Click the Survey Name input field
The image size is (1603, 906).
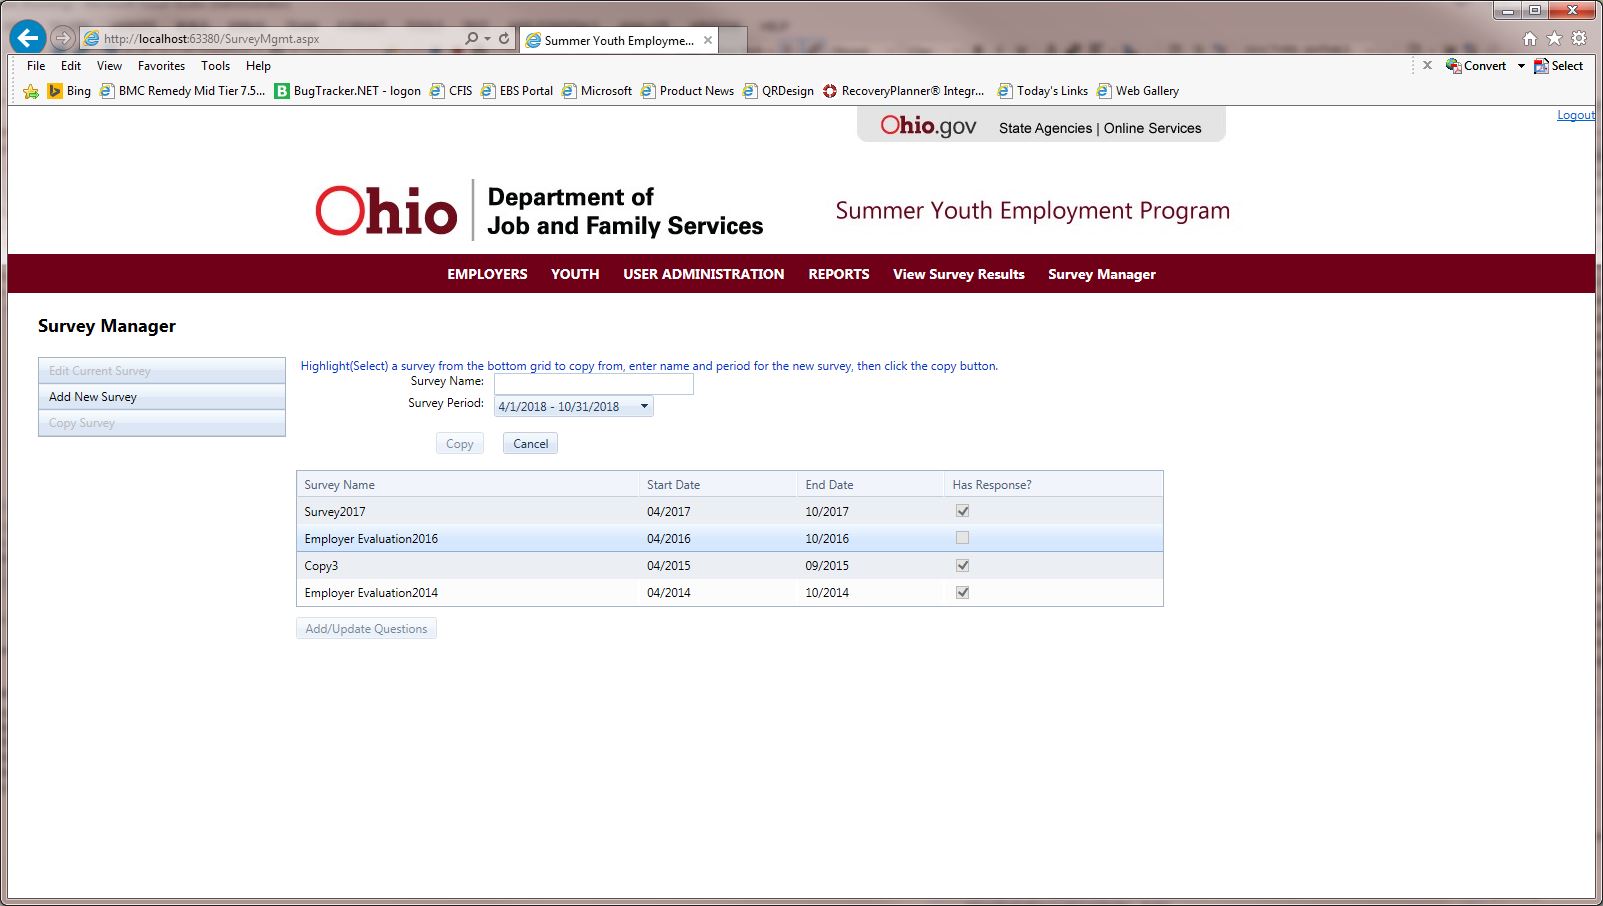pos(594,383)
